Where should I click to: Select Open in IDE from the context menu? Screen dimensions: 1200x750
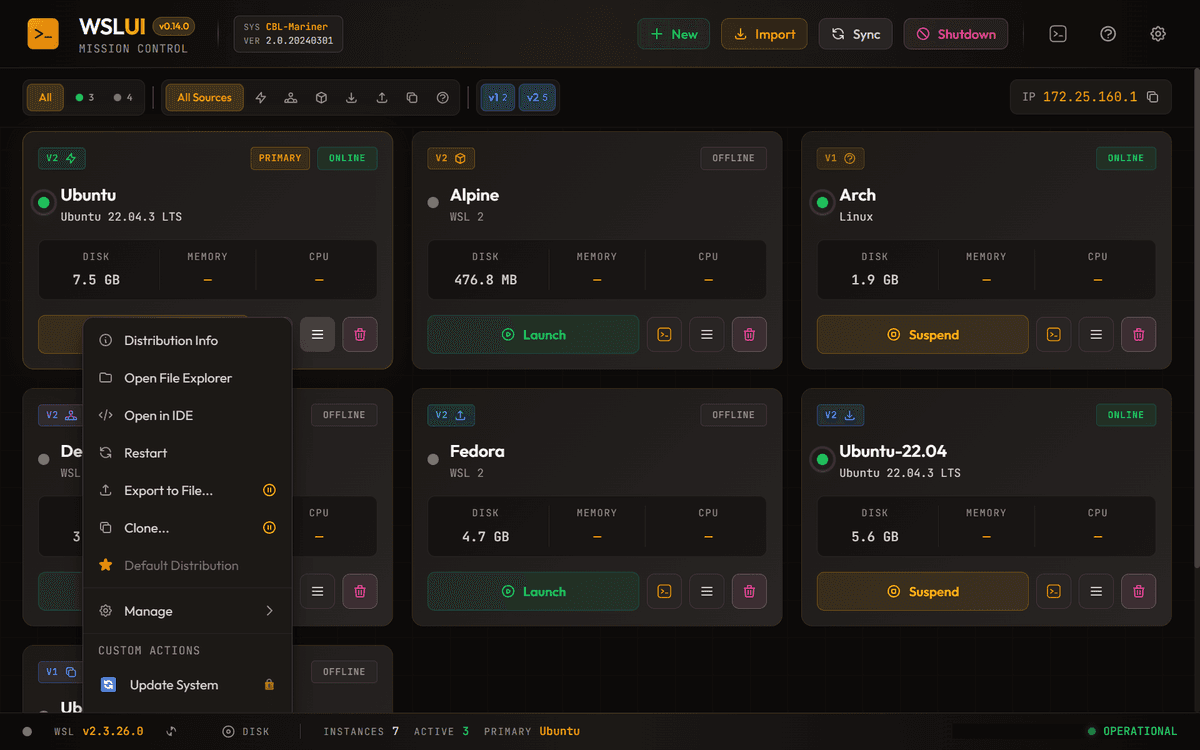tap(187, 415)
